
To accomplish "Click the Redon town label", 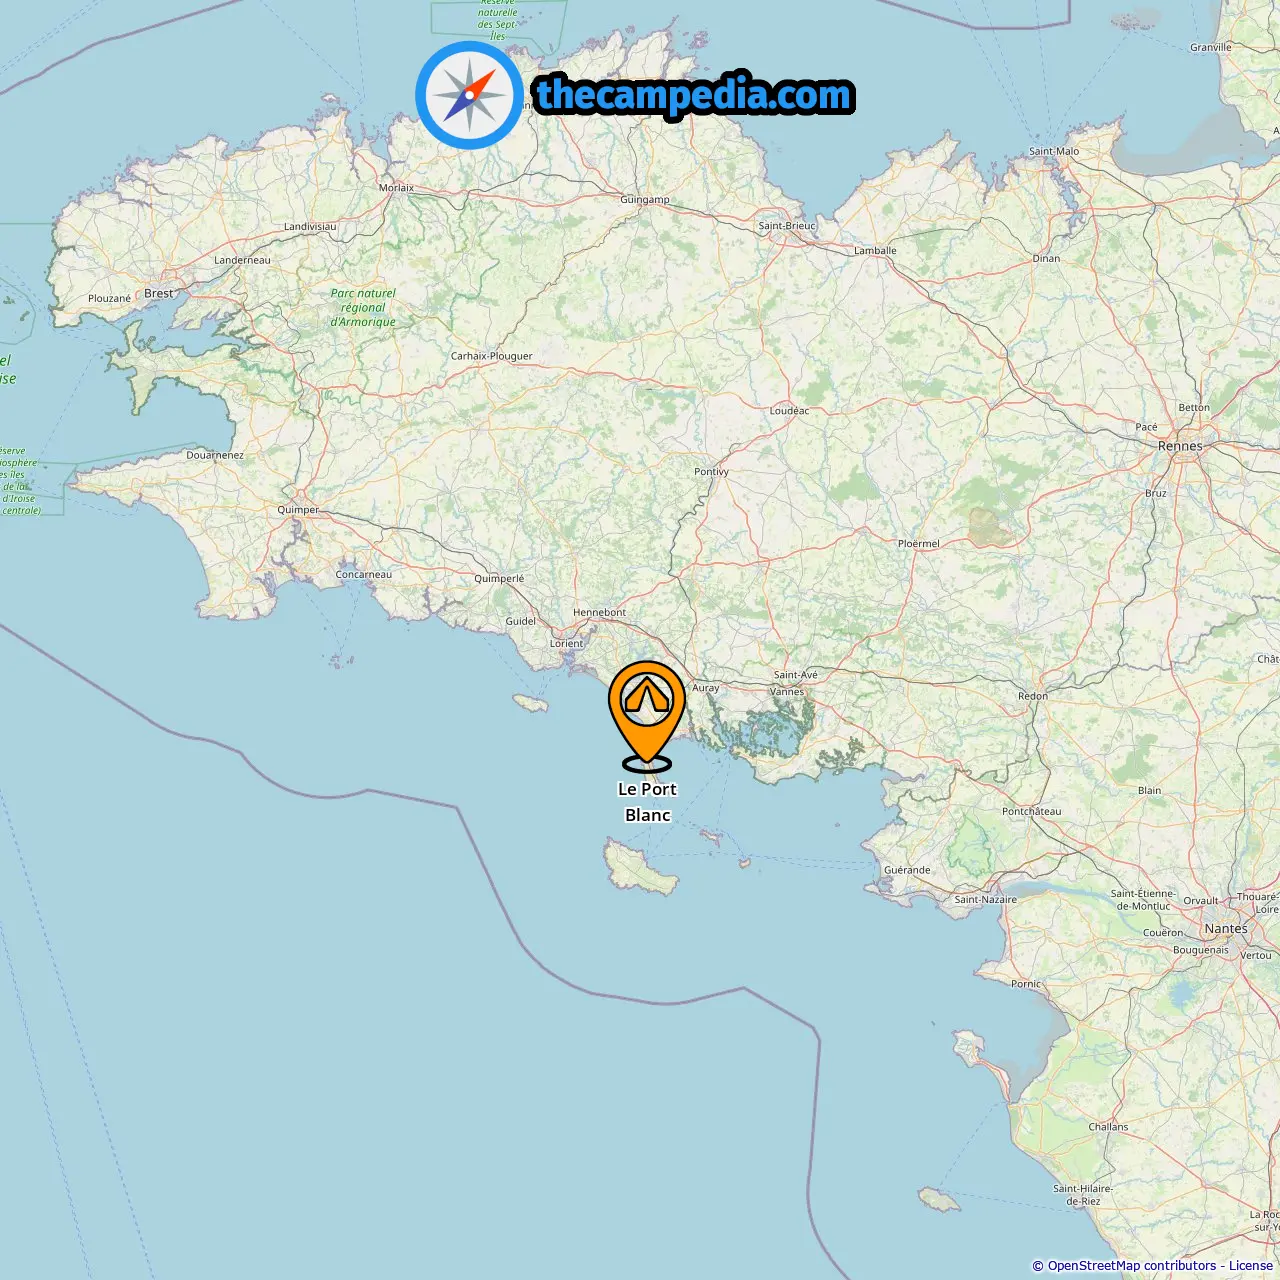I will [1033, 696].
